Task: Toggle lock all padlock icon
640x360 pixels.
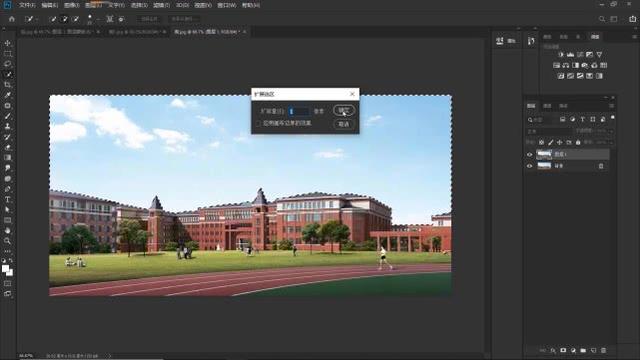Action: click(578, 142)
